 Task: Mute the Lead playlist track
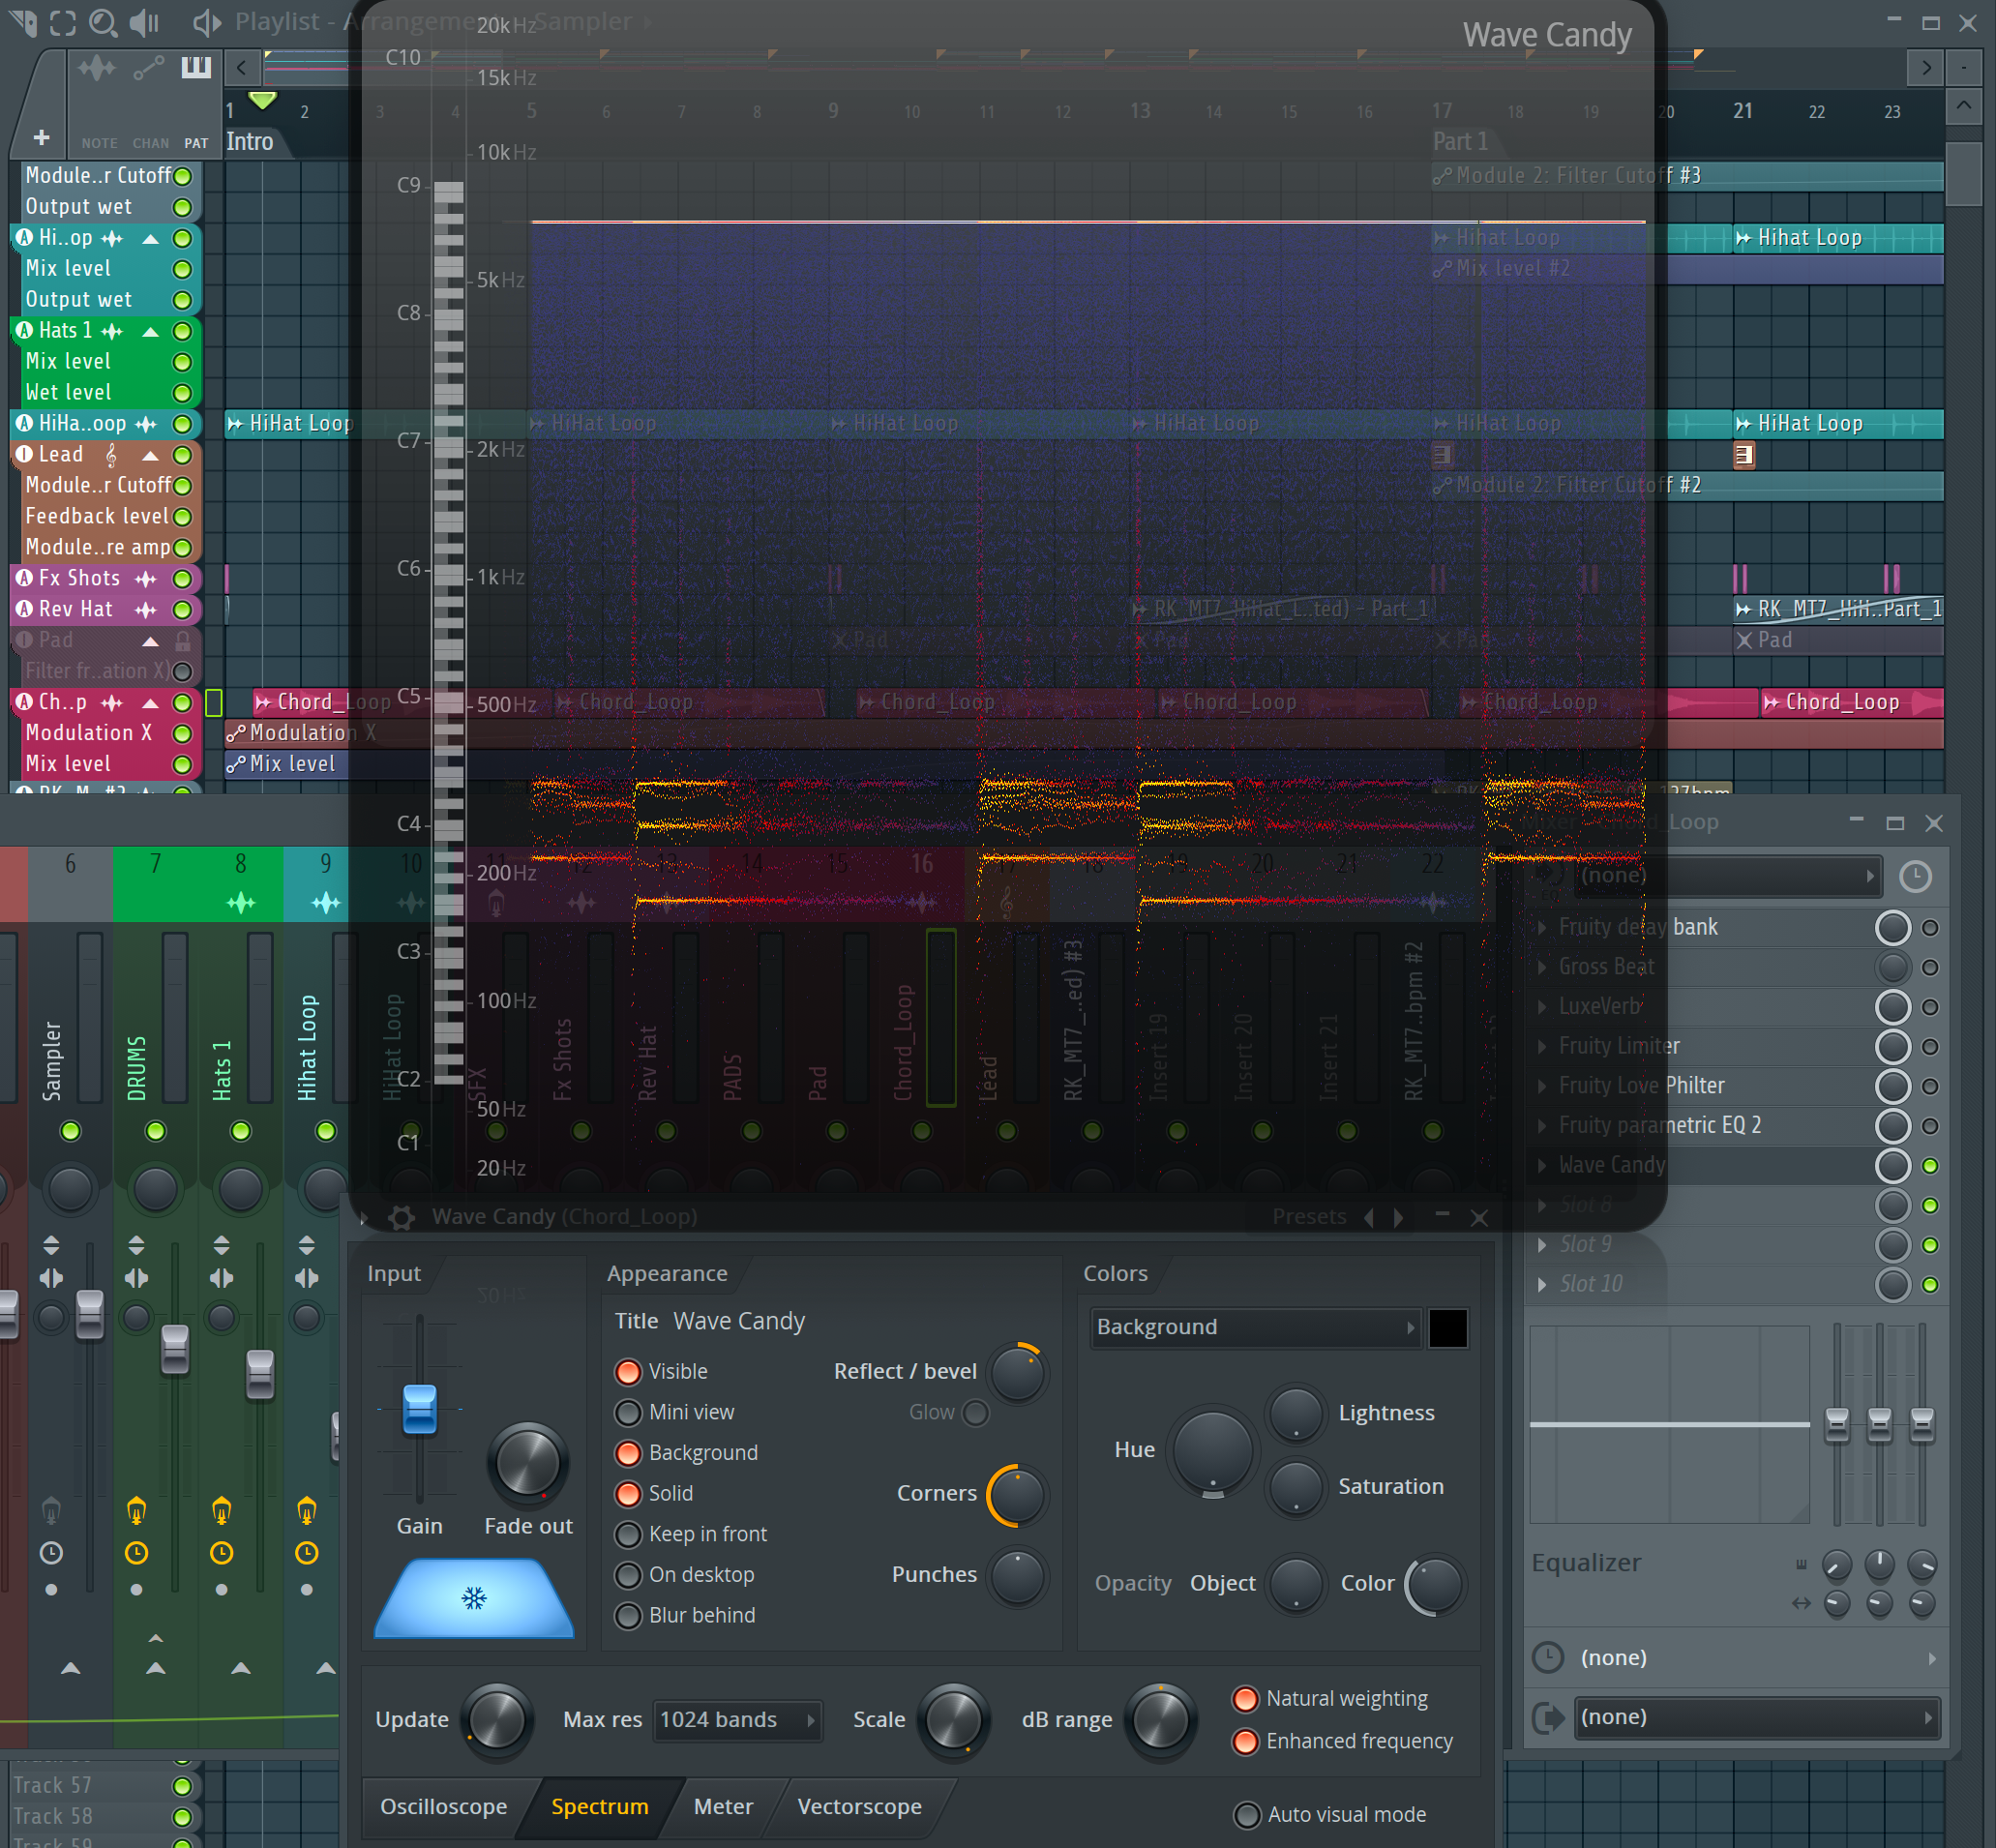coord(182,455)
